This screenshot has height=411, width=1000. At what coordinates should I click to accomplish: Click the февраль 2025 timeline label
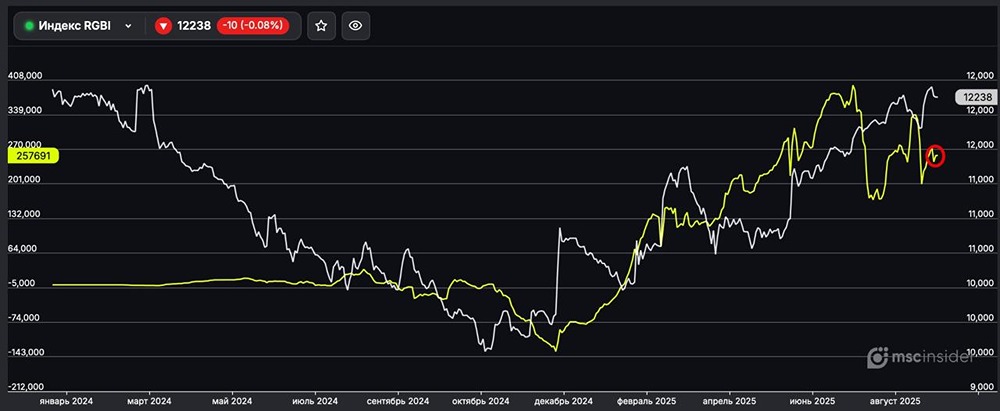pos(647,401)
